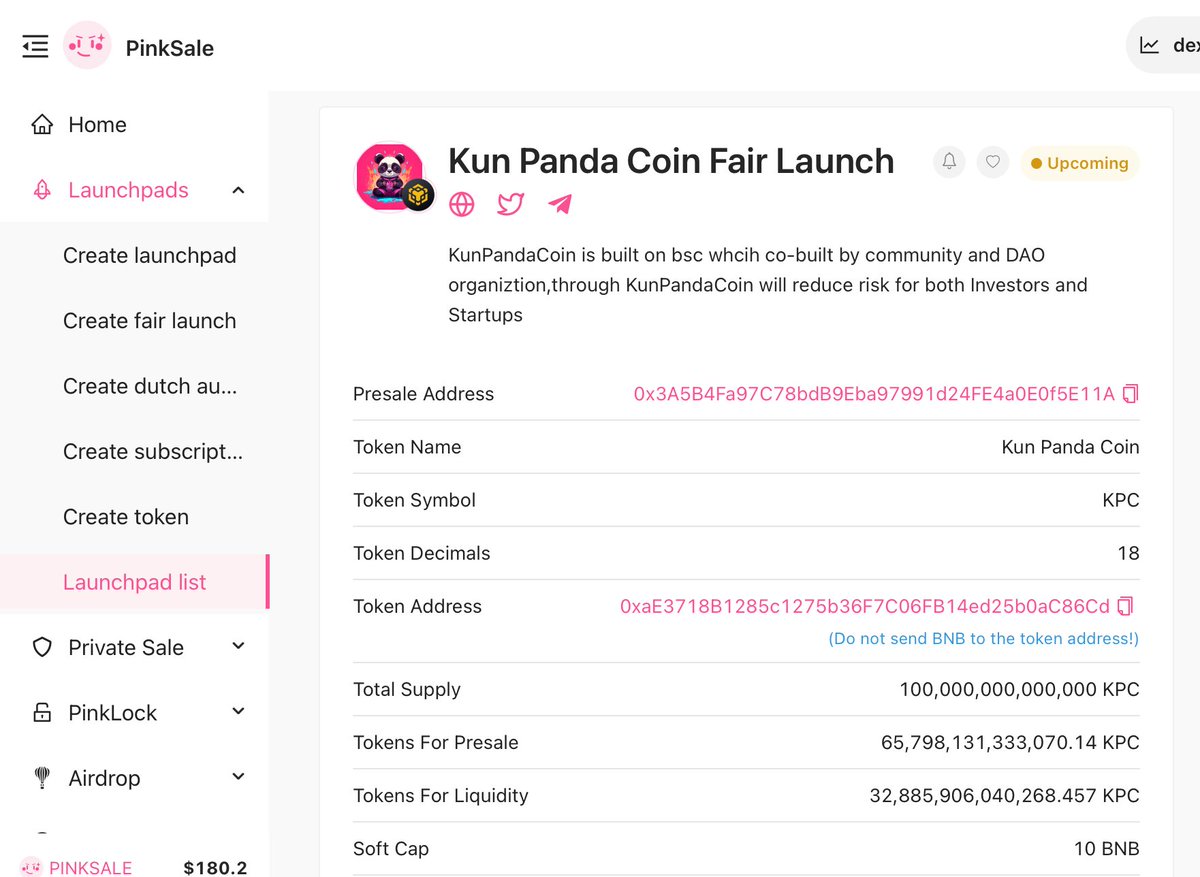This screenshot has width=1200, height=877.
Task: Click the Total Supply value
Action: click(1019, 690)
